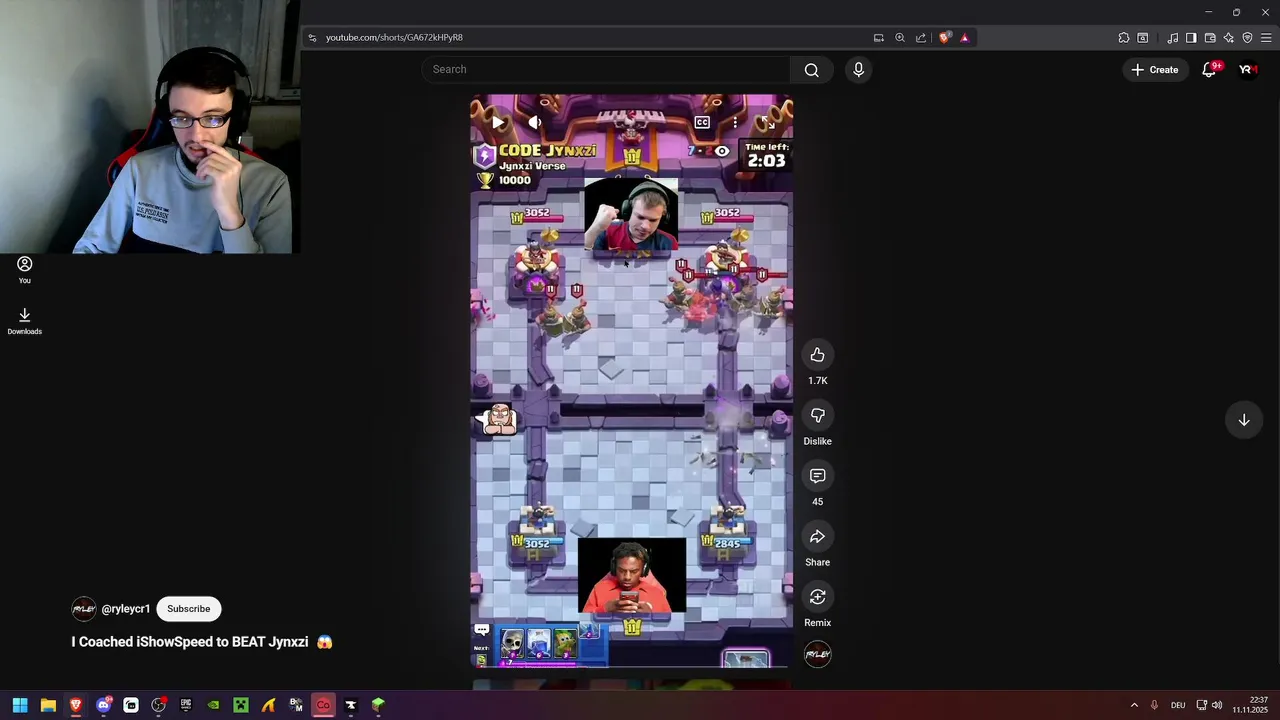
Task: Open the @ryleycr1 channel link
Action: (x=126, y=609)
